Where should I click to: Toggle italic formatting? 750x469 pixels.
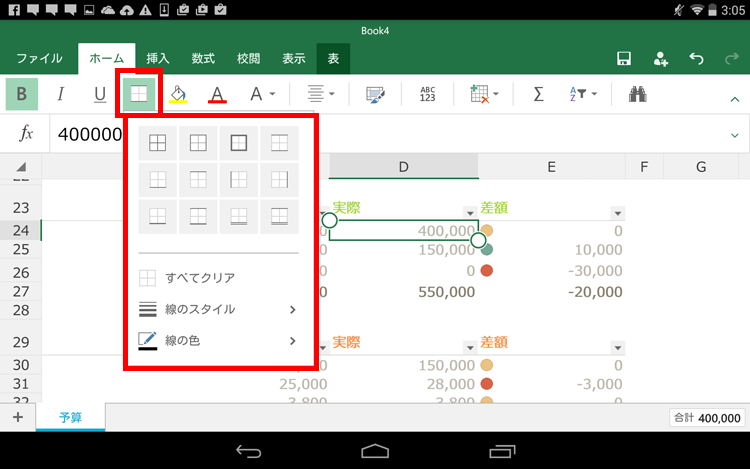point(60,94)
